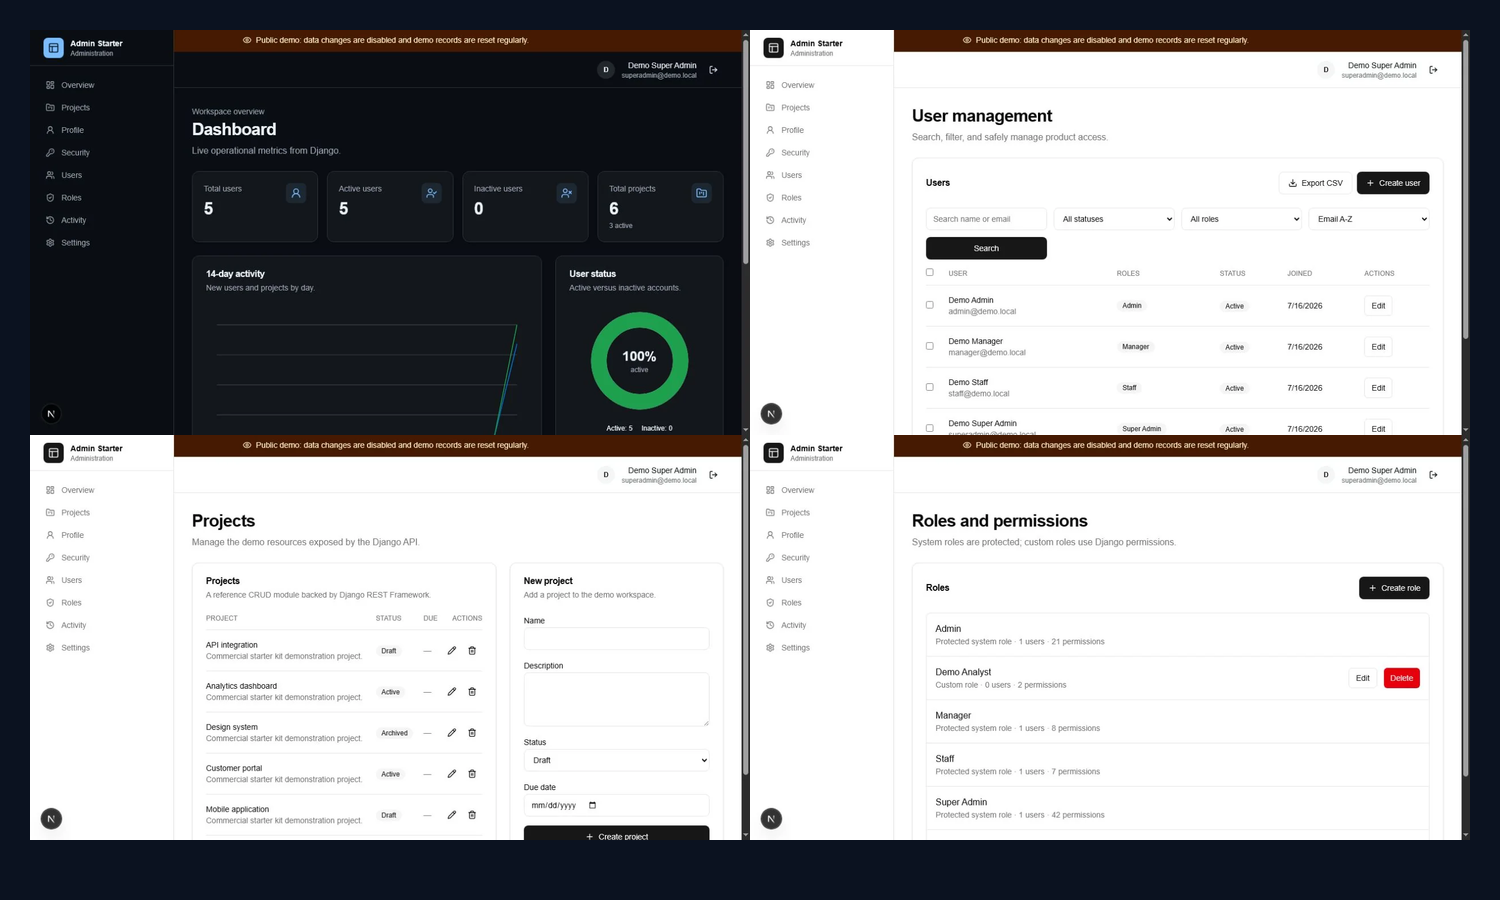Screen dimensions: 1500x900
Task: Open the calendar picker in the Due date field
Action: 592,805
